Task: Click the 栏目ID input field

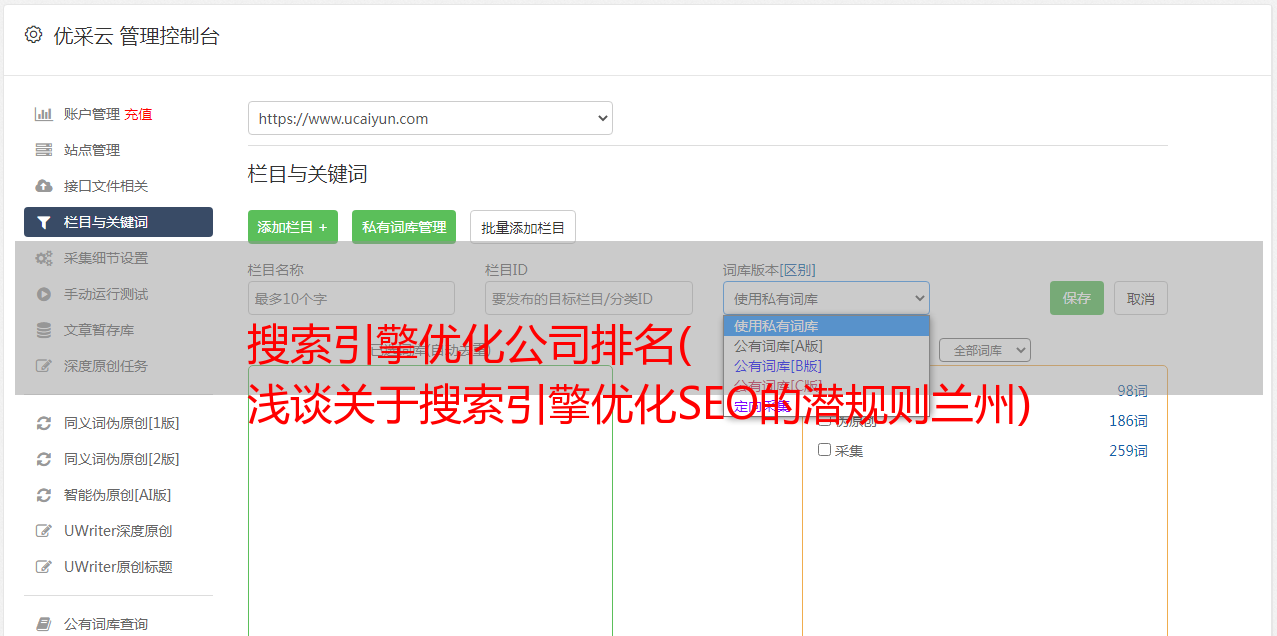Action: (589, 298)
